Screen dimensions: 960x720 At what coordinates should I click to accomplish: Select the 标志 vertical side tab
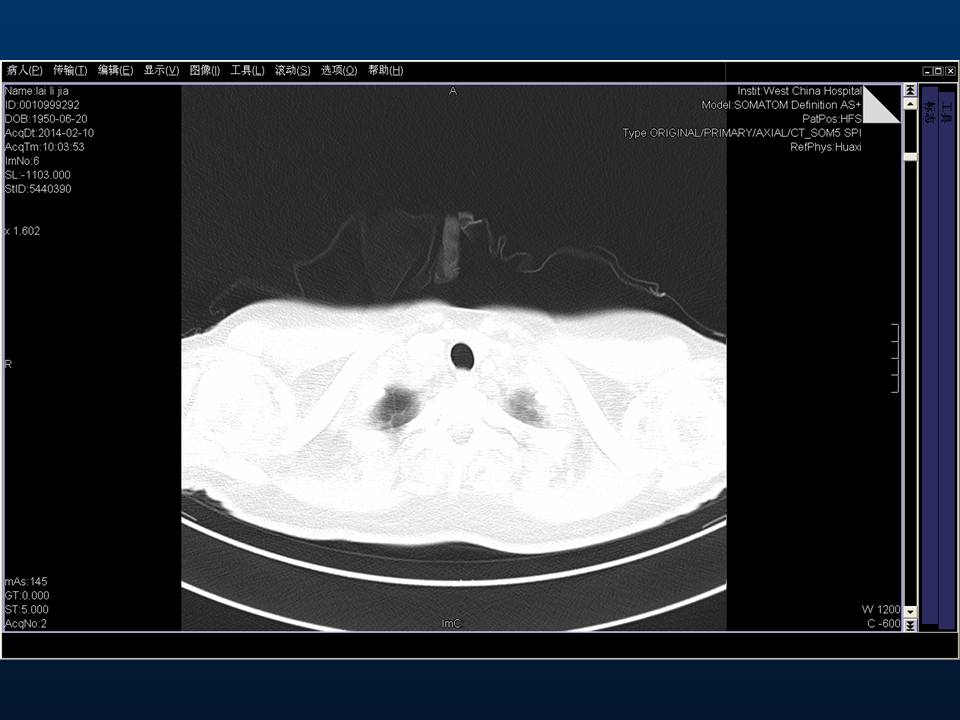[x=930, y=112]
